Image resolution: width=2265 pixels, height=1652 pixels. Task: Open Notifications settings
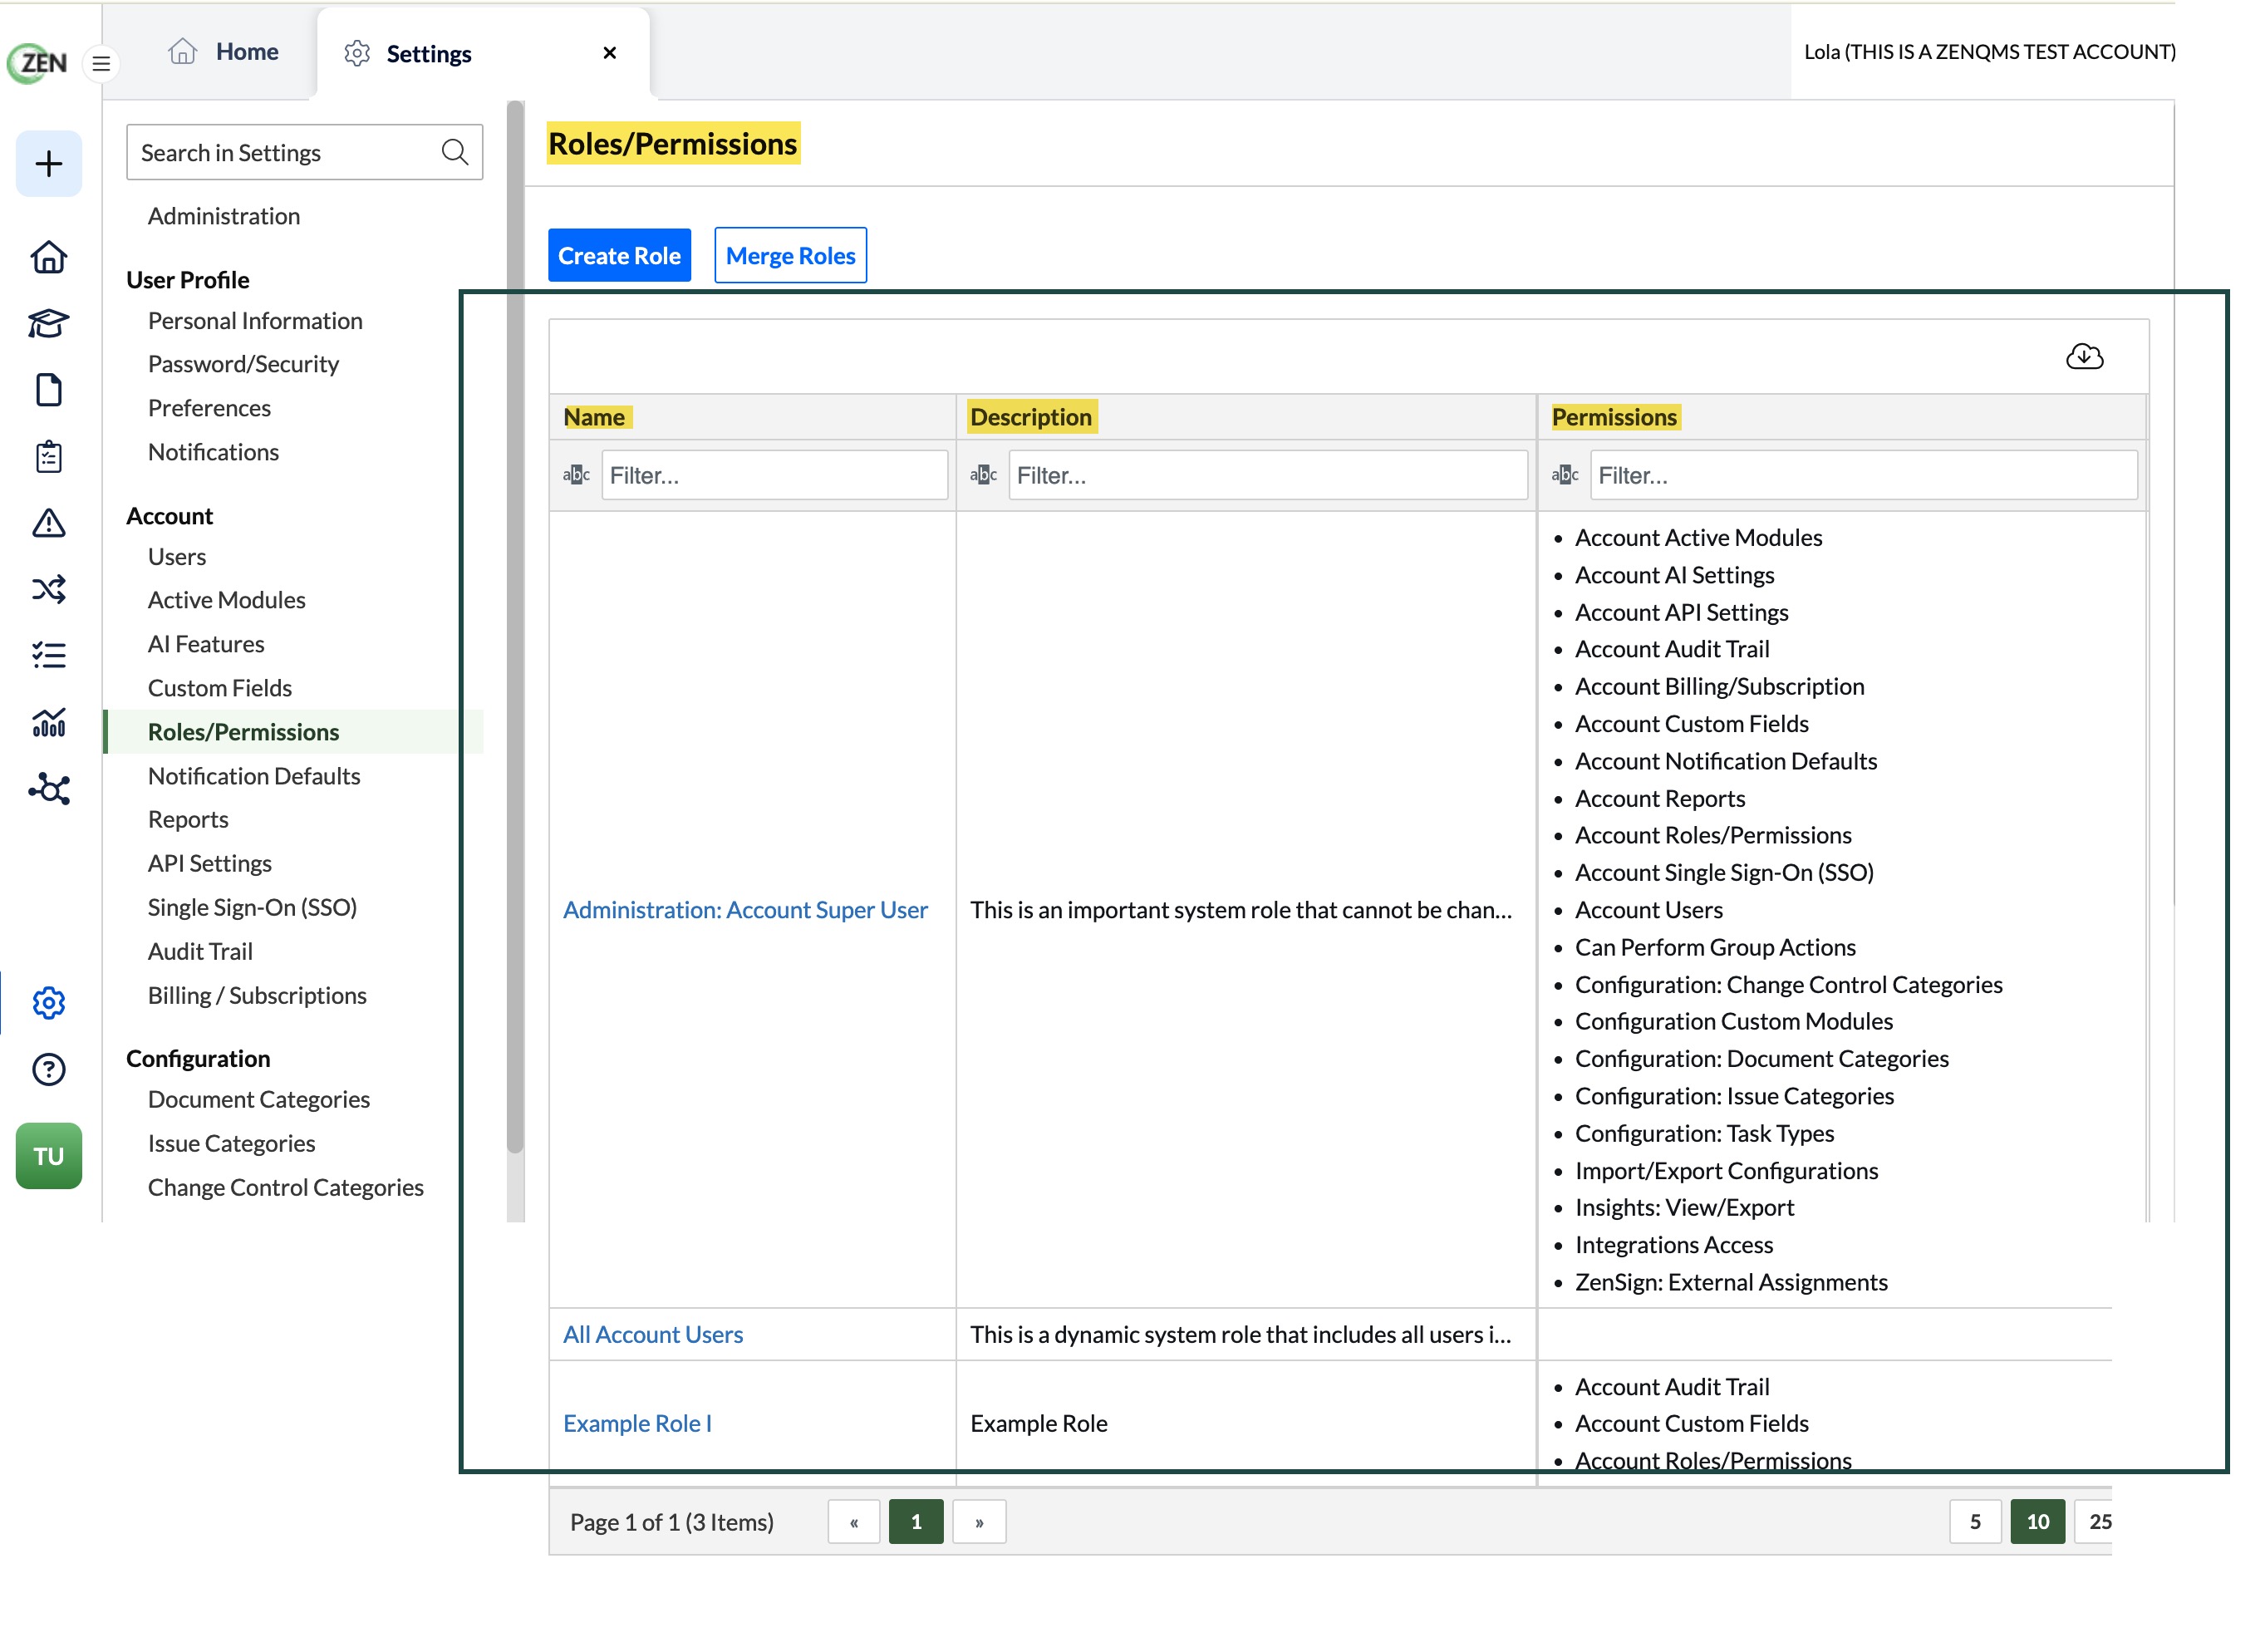(213, 453)
